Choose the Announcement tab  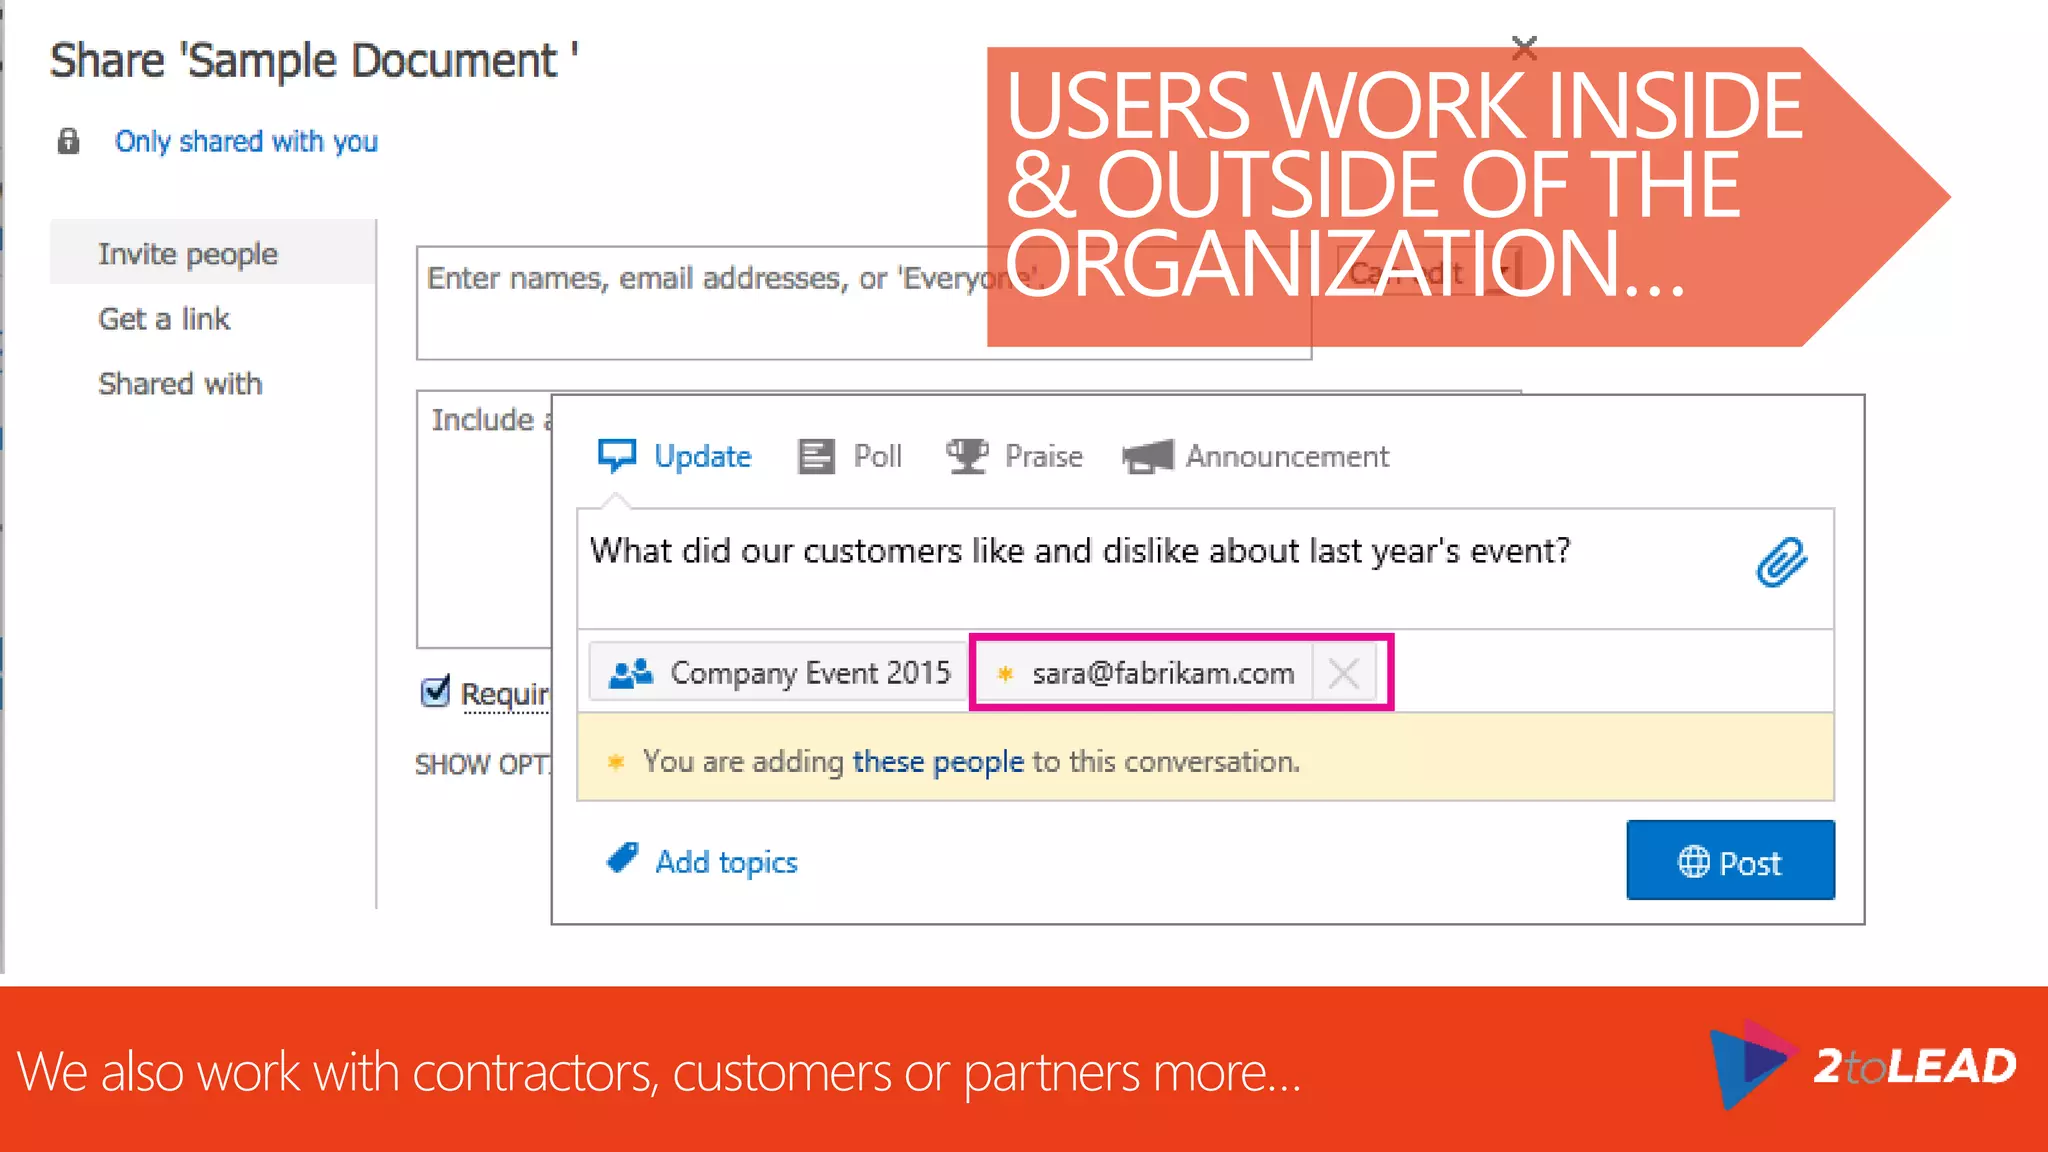(x=1256, y=457)
